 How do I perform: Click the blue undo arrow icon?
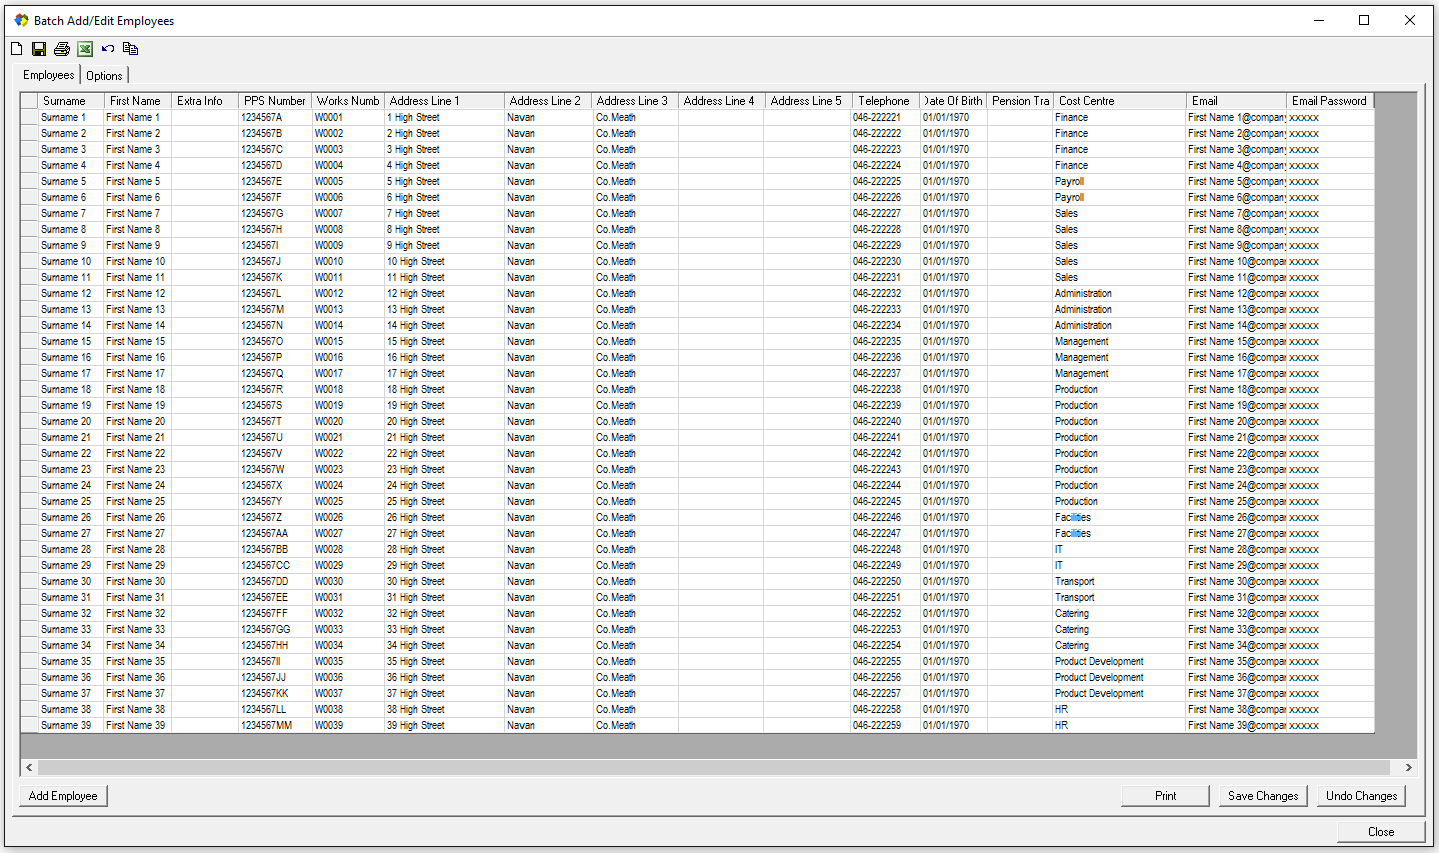(x=108, y=49)
